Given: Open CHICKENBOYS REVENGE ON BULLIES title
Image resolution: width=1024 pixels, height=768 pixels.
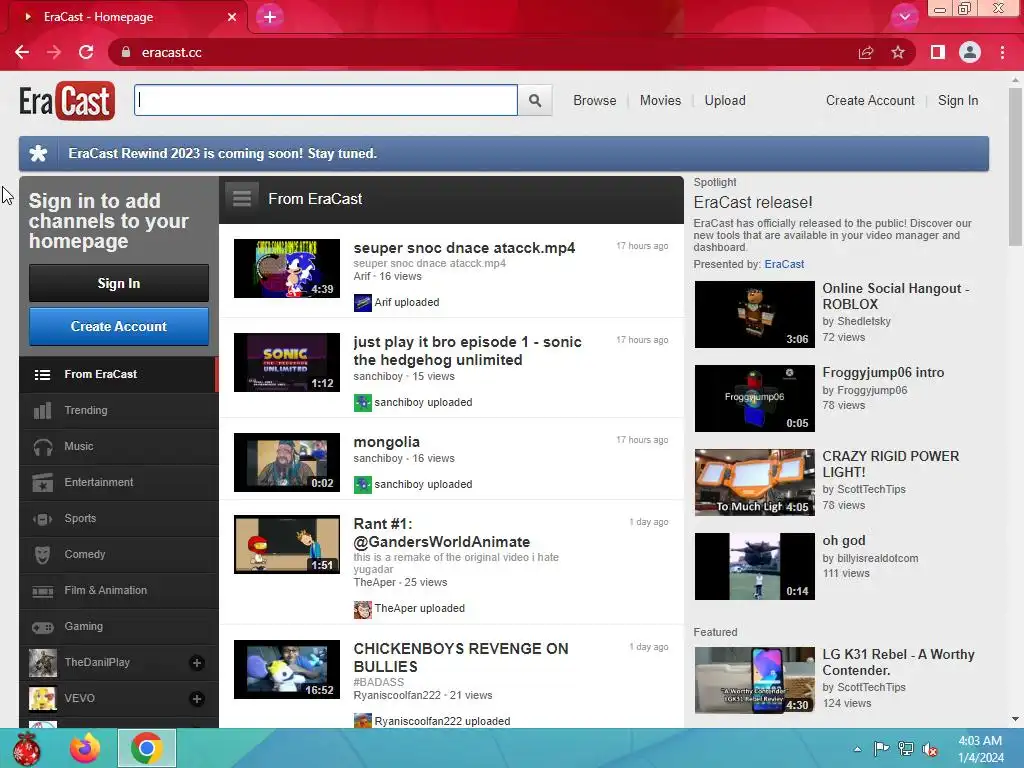Looking at the screenshot, I should (461, 658).
